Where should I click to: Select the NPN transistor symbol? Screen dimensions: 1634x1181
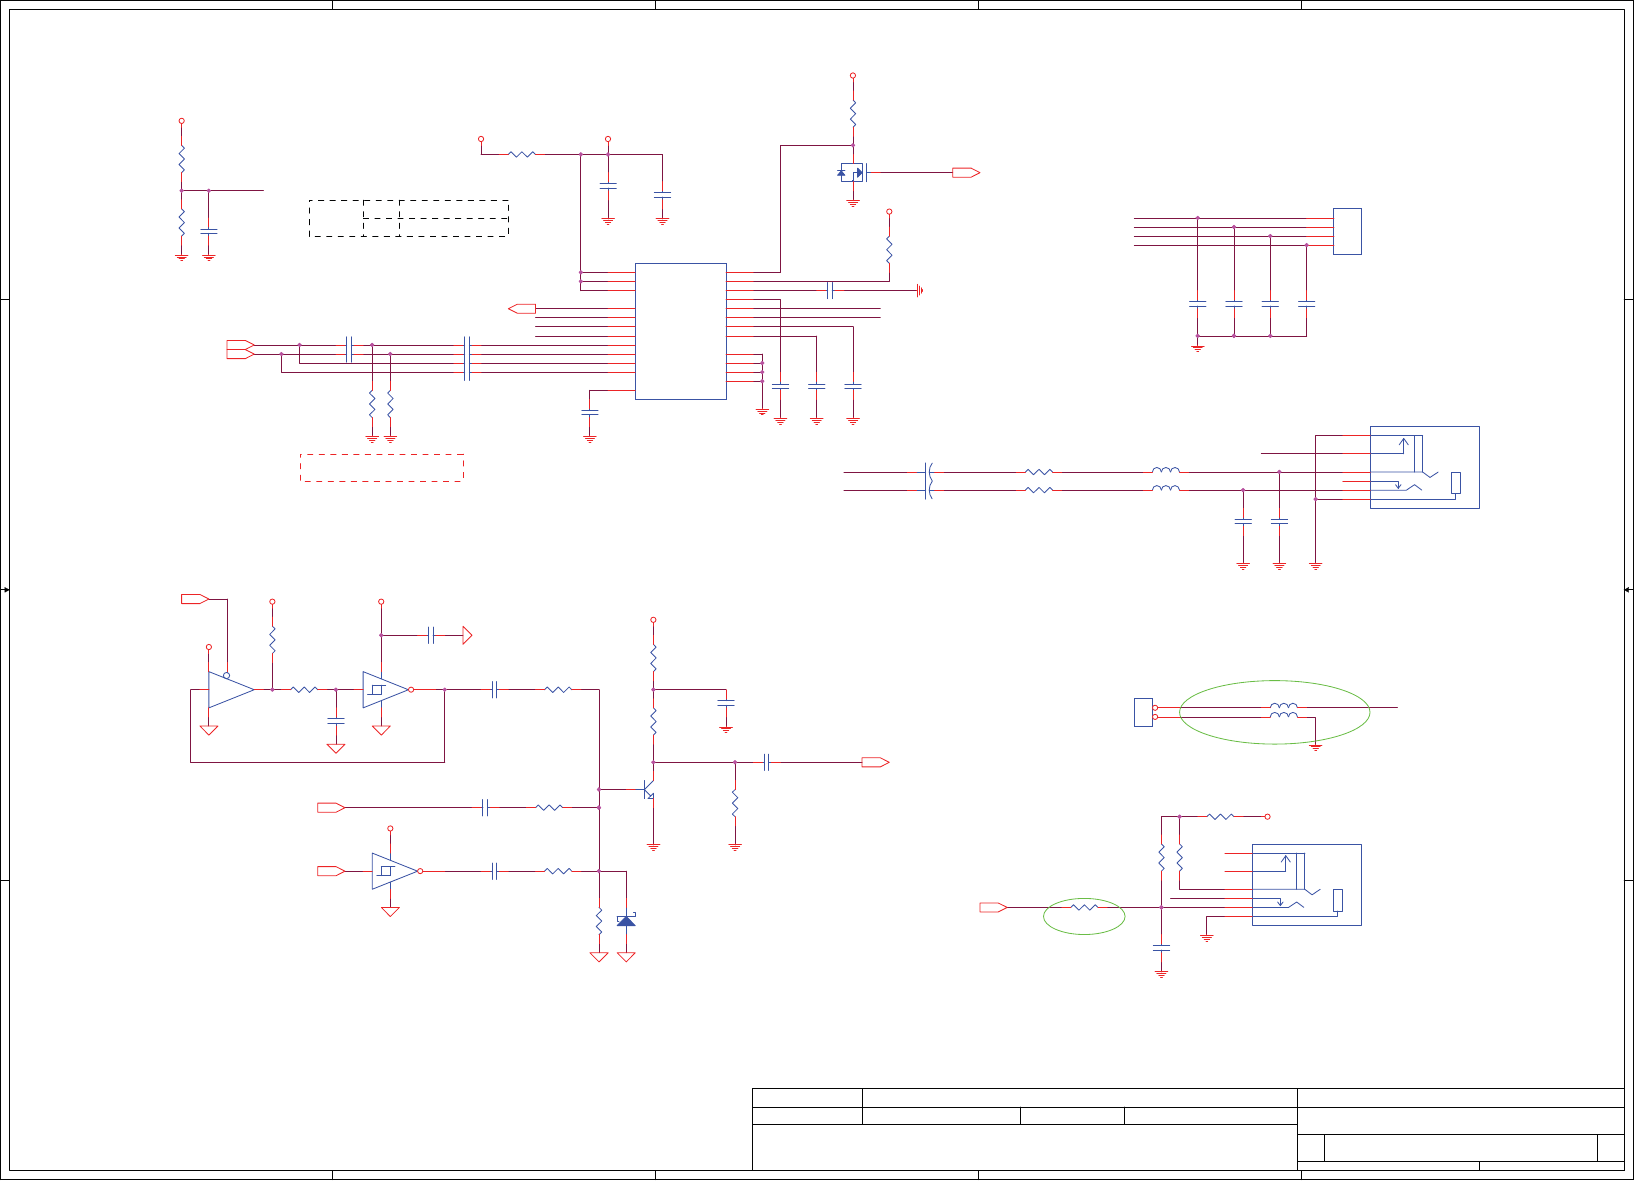coord(649,789)
